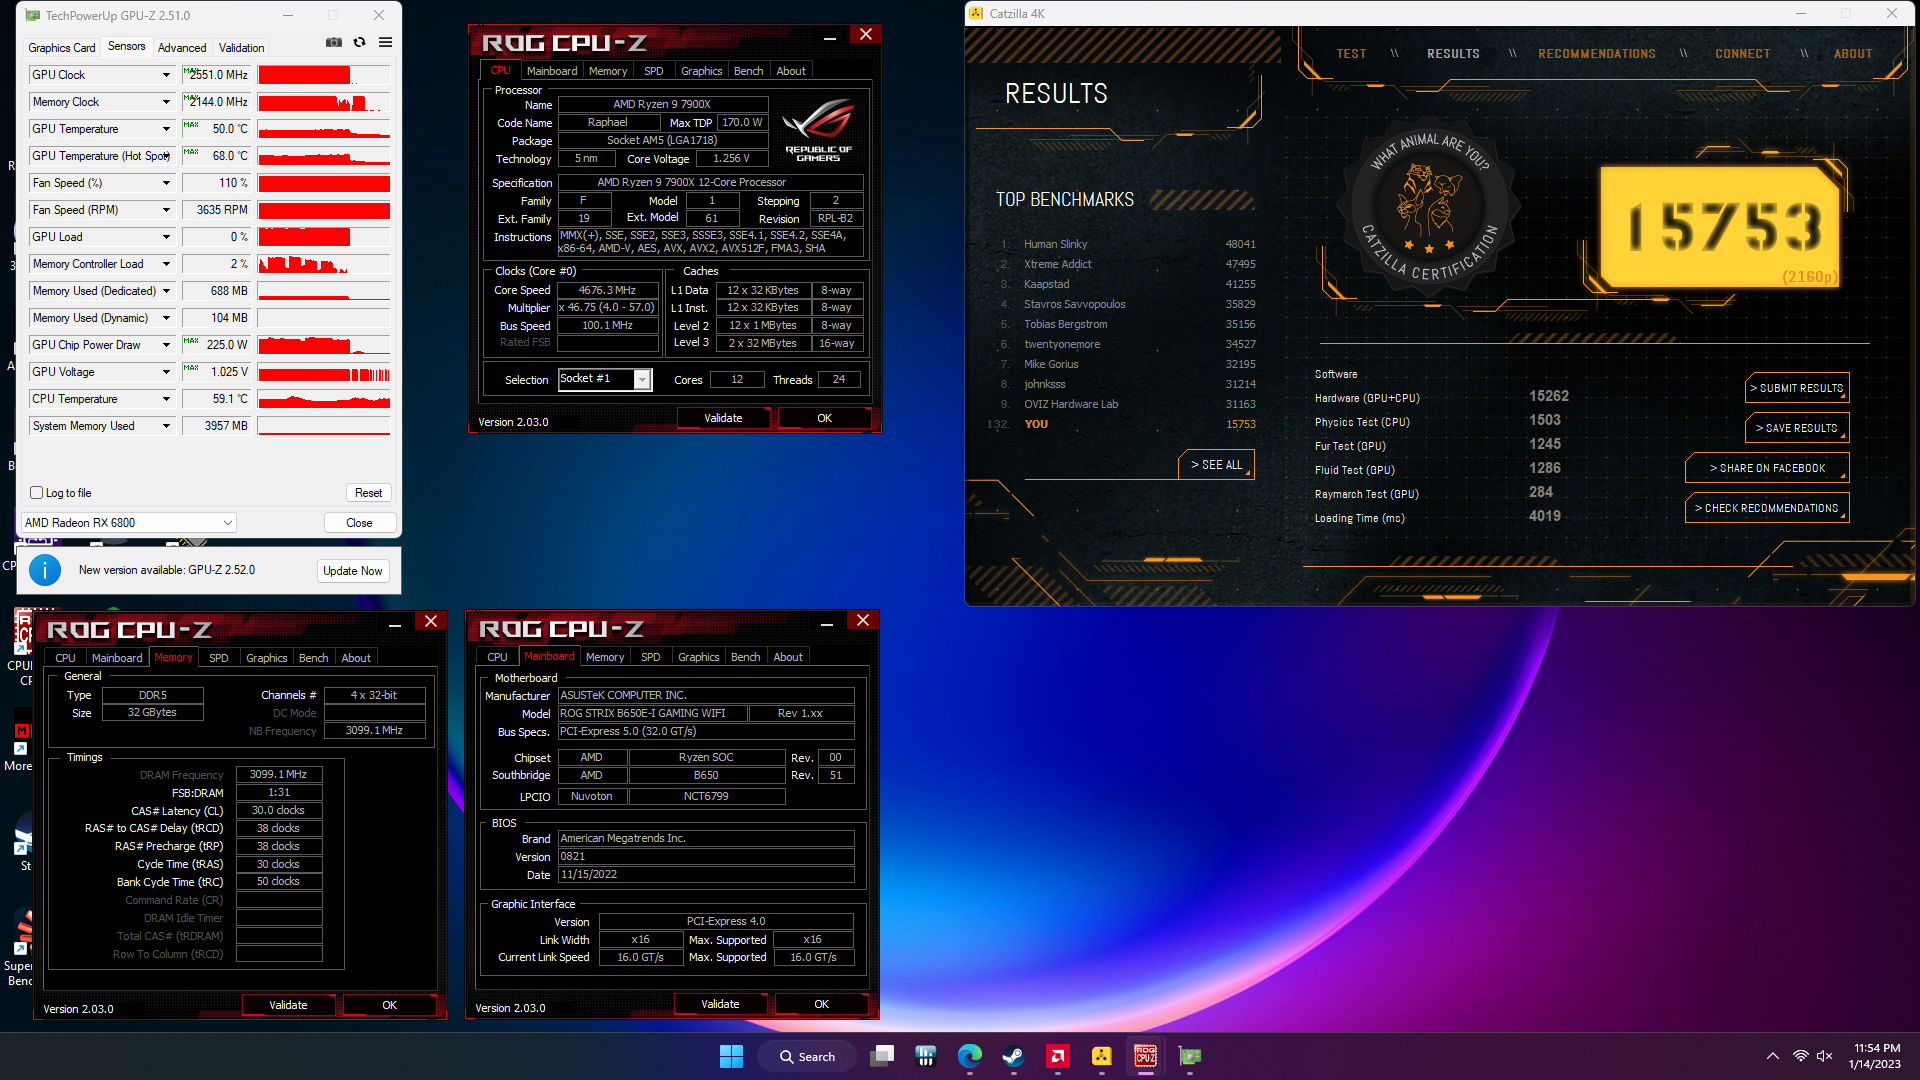Screen dimensions: 1920x1080
Task: Close the top CPU-Z CPU window
Action: pyautogui.click(x=866, y=35)
